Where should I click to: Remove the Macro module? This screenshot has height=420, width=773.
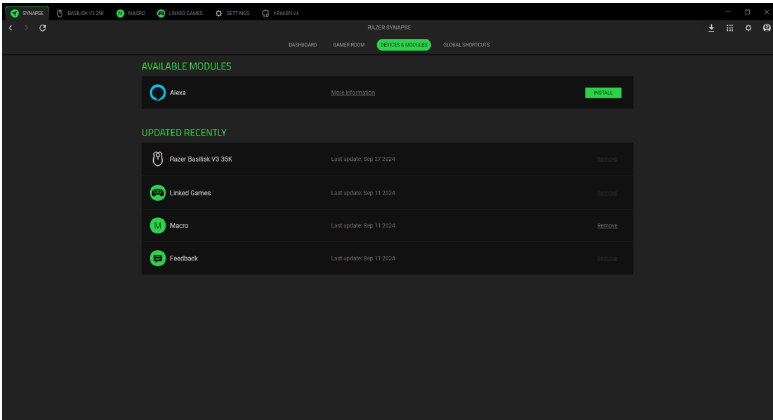[607, 226]
